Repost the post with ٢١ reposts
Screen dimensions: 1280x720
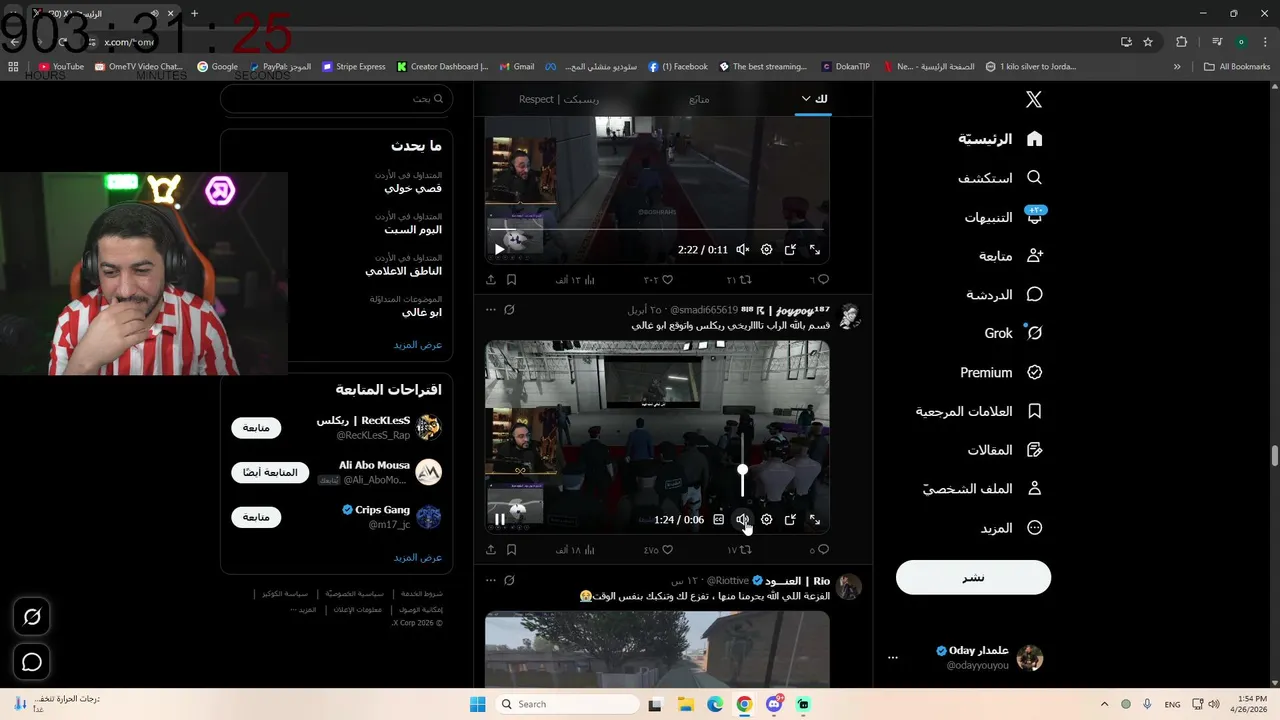coord(738,280)
